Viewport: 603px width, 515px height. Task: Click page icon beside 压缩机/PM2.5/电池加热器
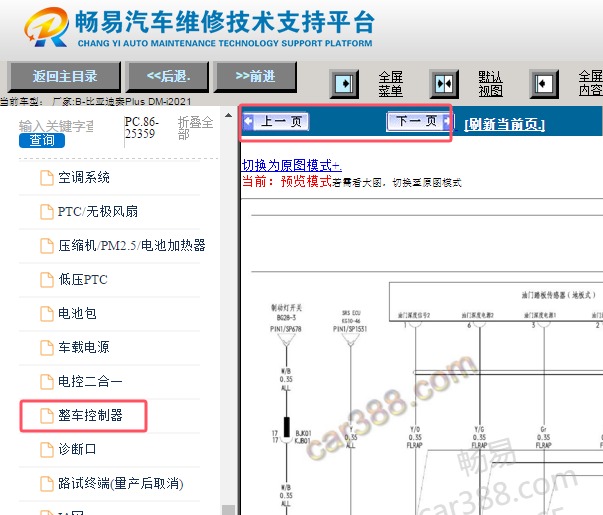[47, 245]
